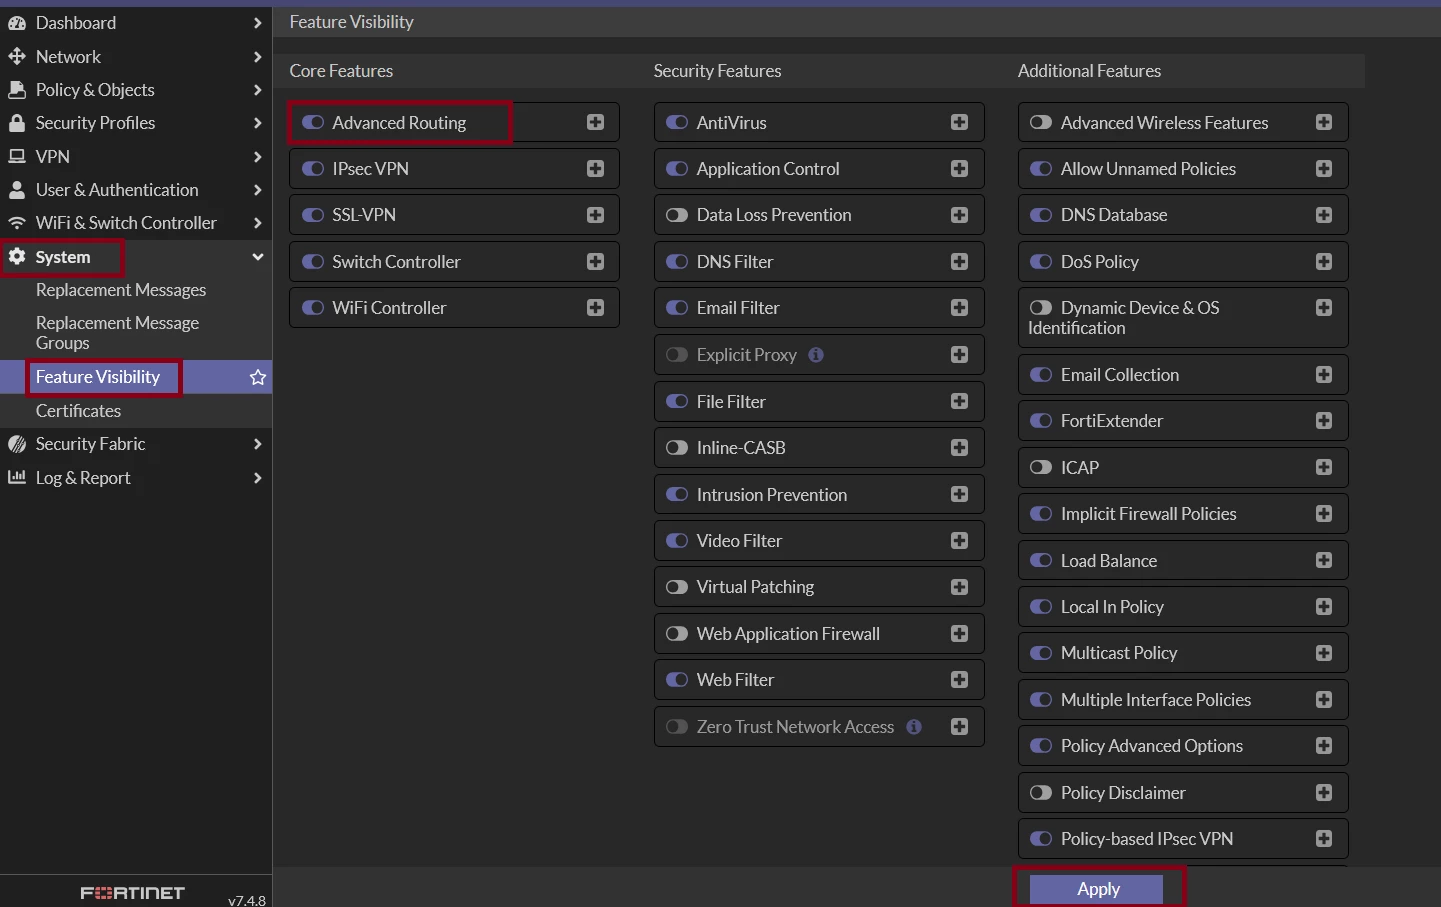Click the plus icon for Advanced Routing

point(596,122)
